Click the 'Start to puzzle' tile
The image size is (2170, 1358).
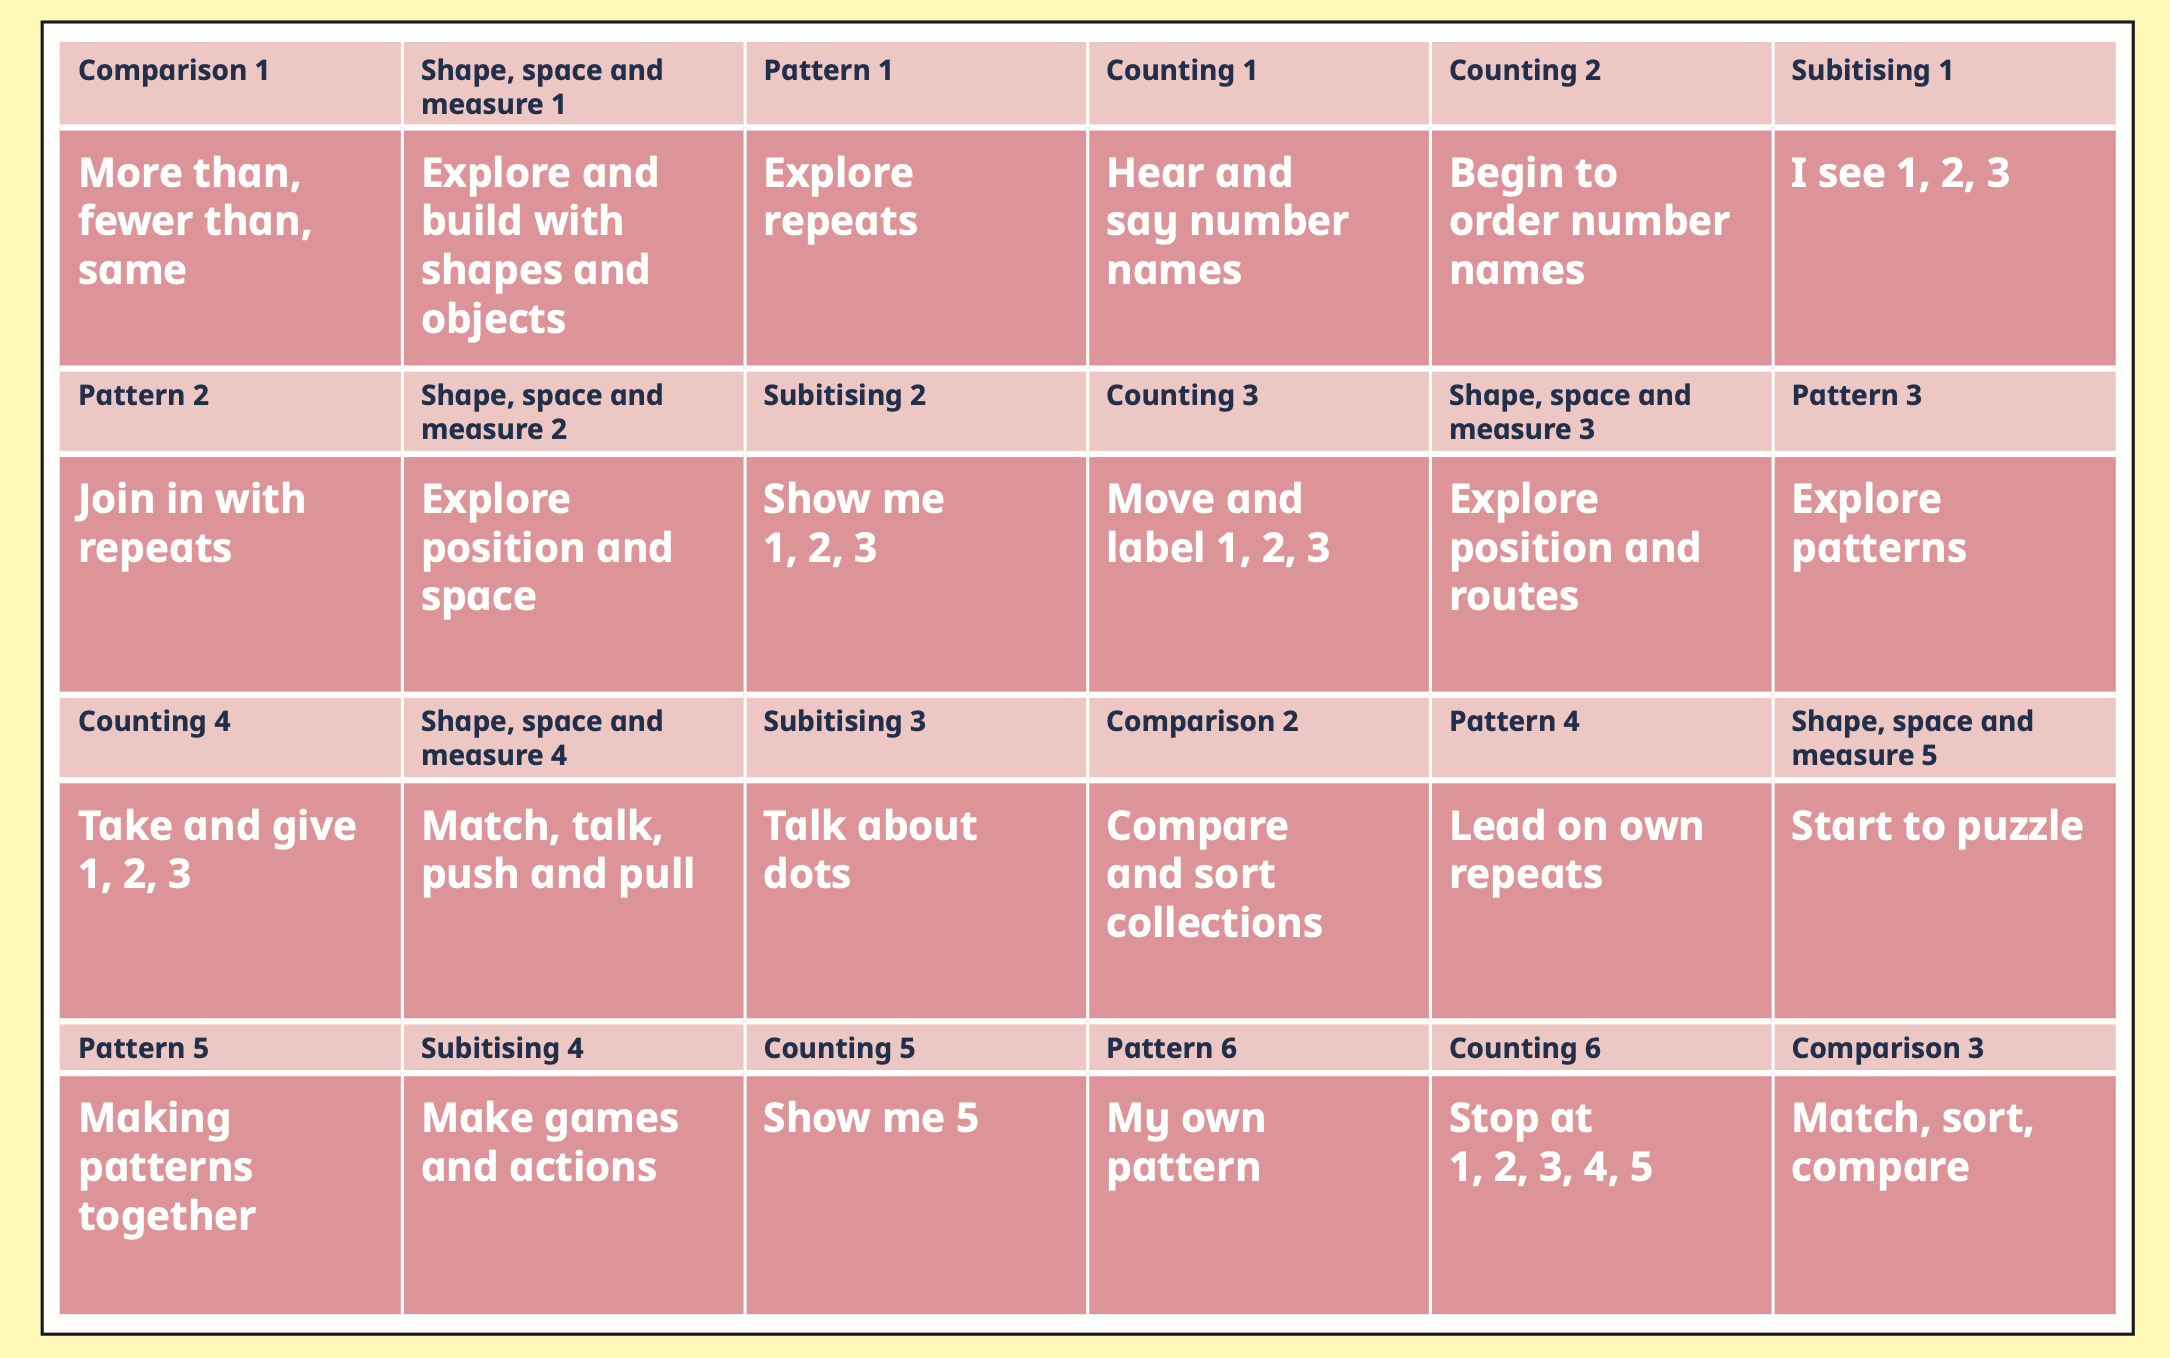click(1944, 899)
